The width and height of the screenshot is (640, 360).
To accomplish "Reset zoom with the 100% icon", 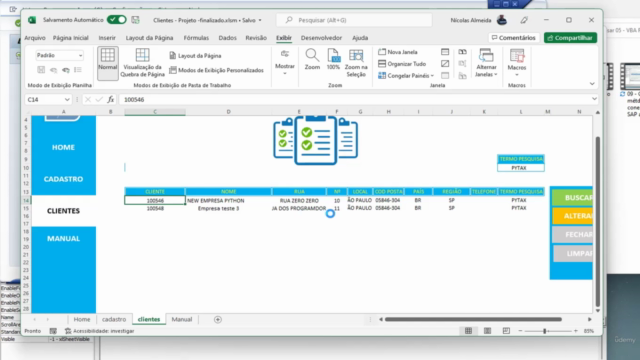I will (333, 60).
